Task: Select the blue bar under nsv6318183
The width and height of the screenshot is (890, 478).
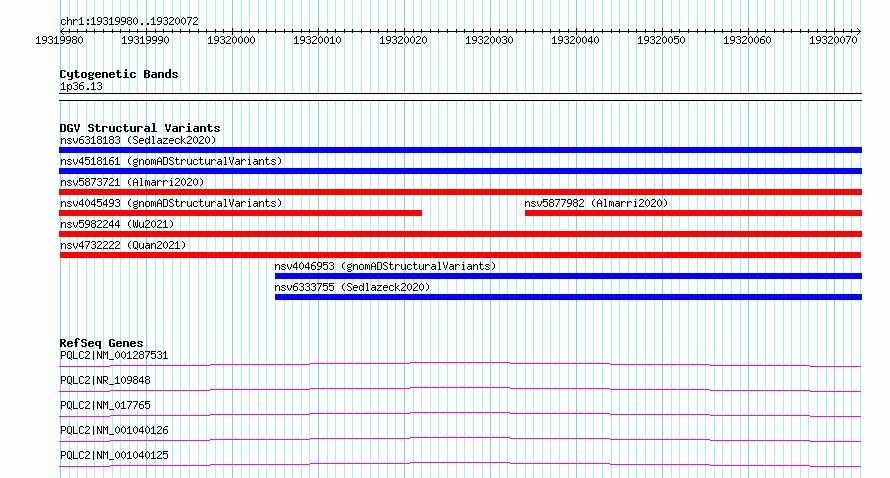Action: point(460,150)
